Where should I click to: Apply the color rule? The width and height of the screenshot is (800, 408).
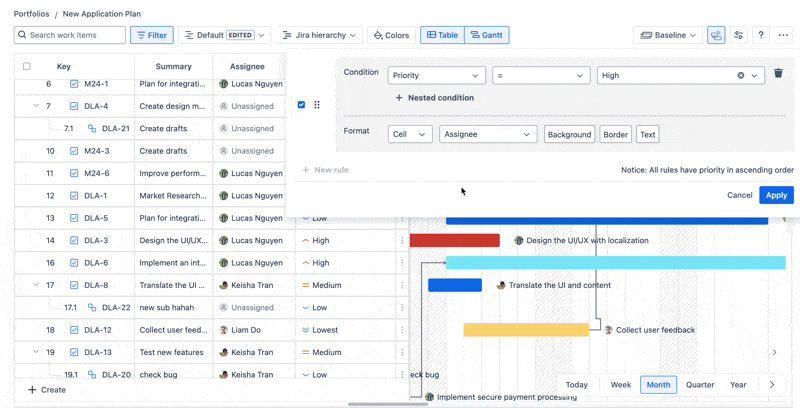pos(776,195)
